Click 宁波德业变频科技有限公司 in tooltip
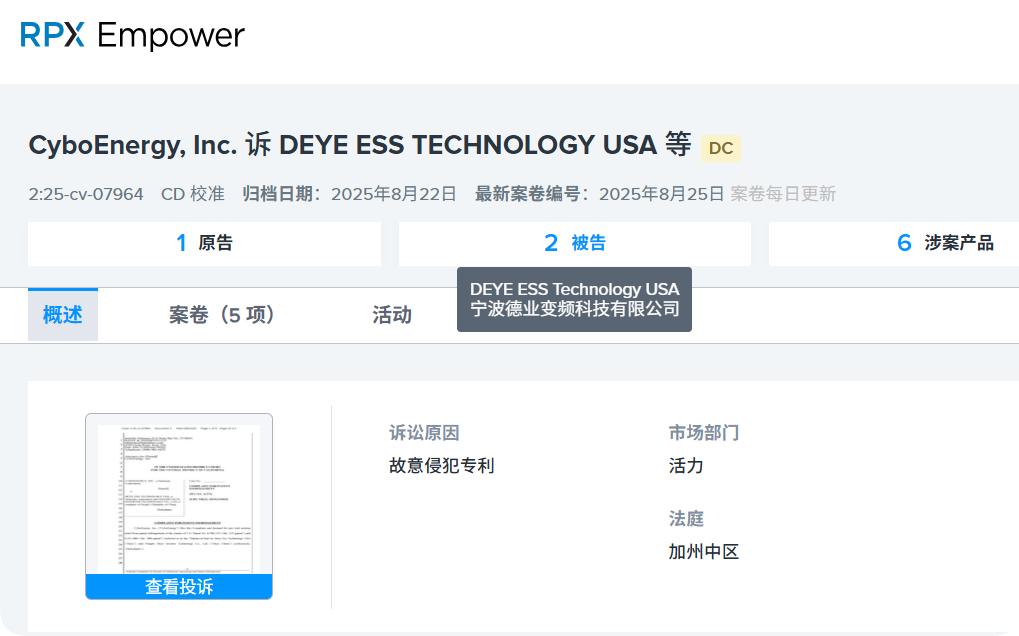Image resolution: width=1019 pixels, height=636 pixels. [x=574, y=309]
